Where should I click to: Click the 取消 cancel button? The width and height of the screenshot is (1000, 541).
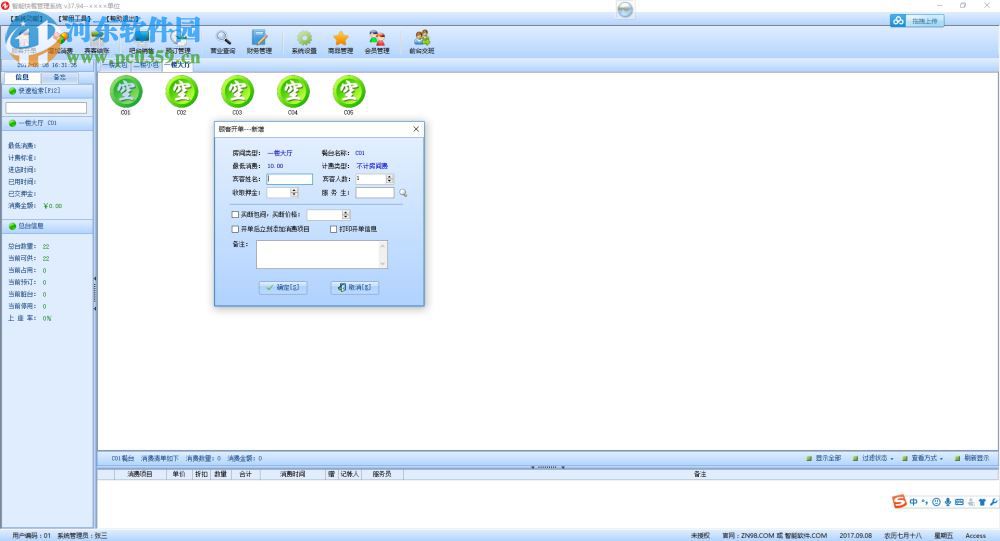pos(355,288)
